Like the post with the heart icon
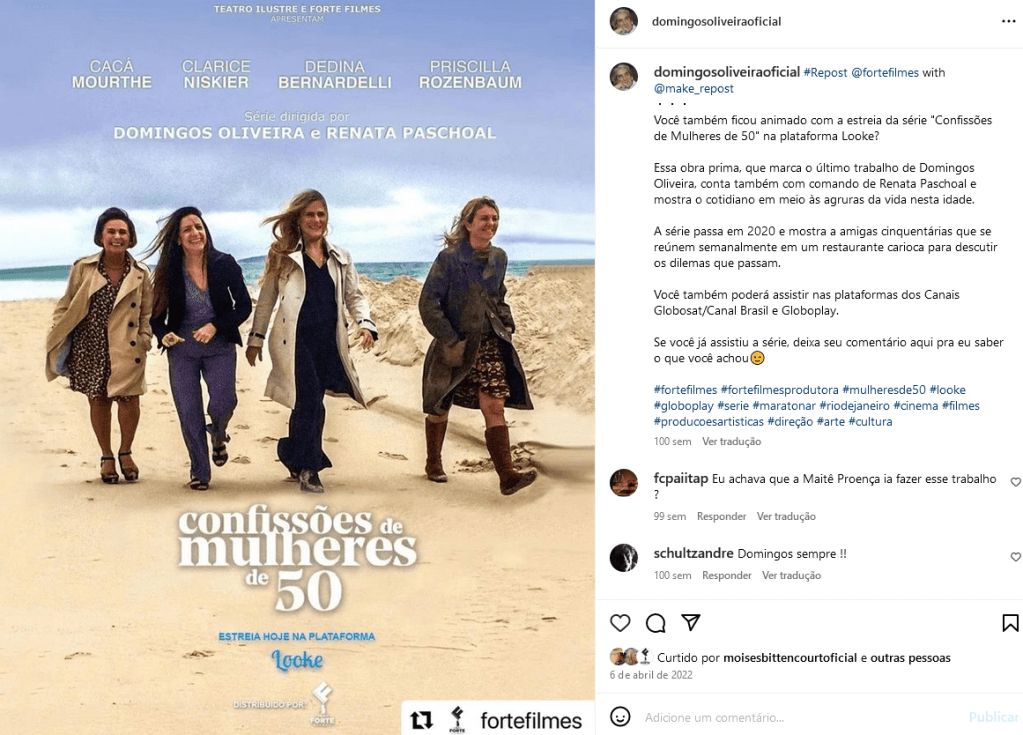The width and height of the screenshot is (1023, 735). (620, 623)
